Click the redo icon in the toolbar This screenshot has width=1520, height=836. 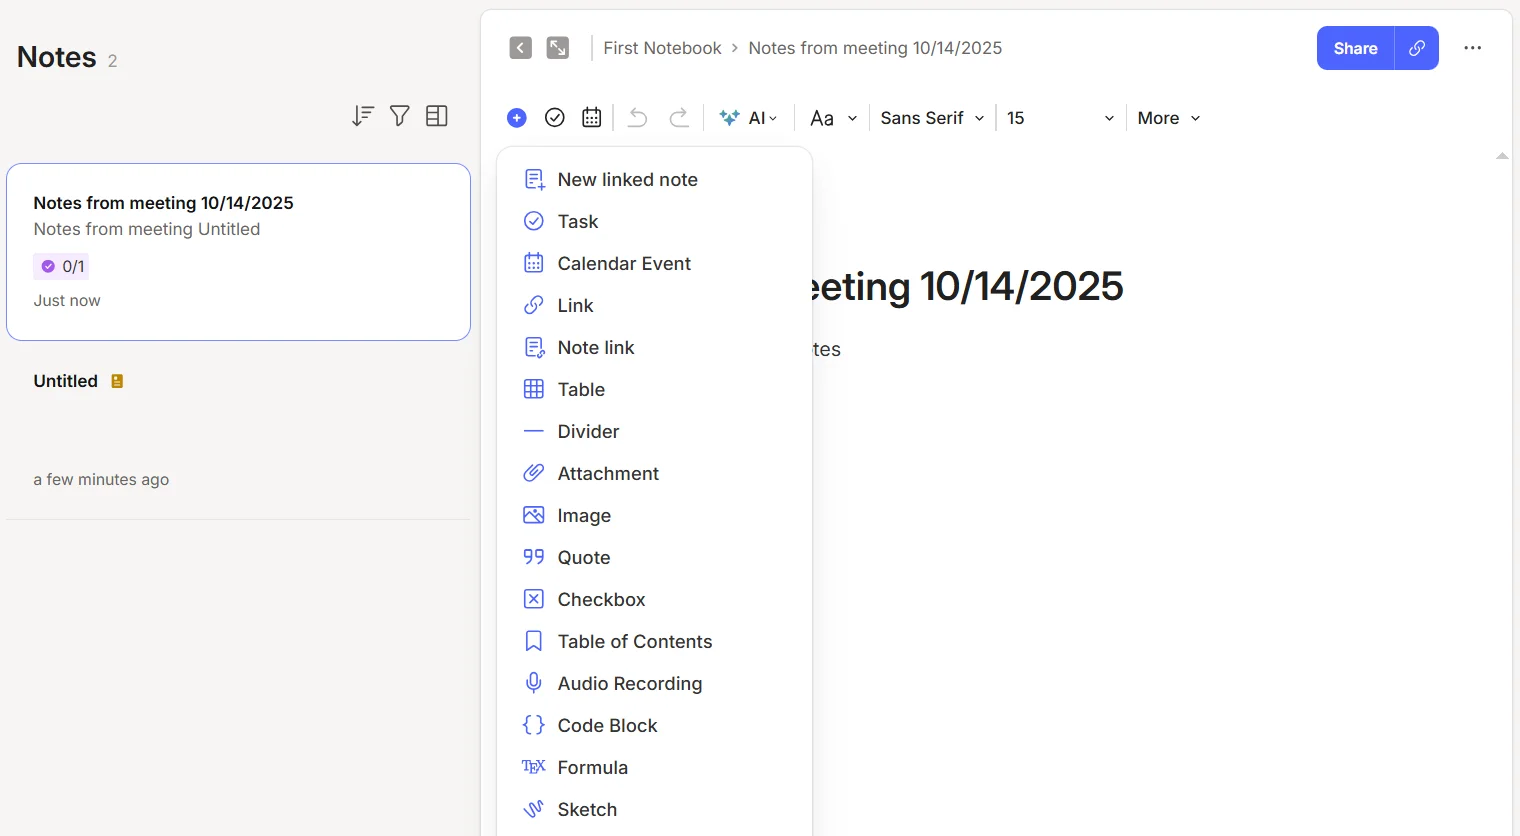680,117
